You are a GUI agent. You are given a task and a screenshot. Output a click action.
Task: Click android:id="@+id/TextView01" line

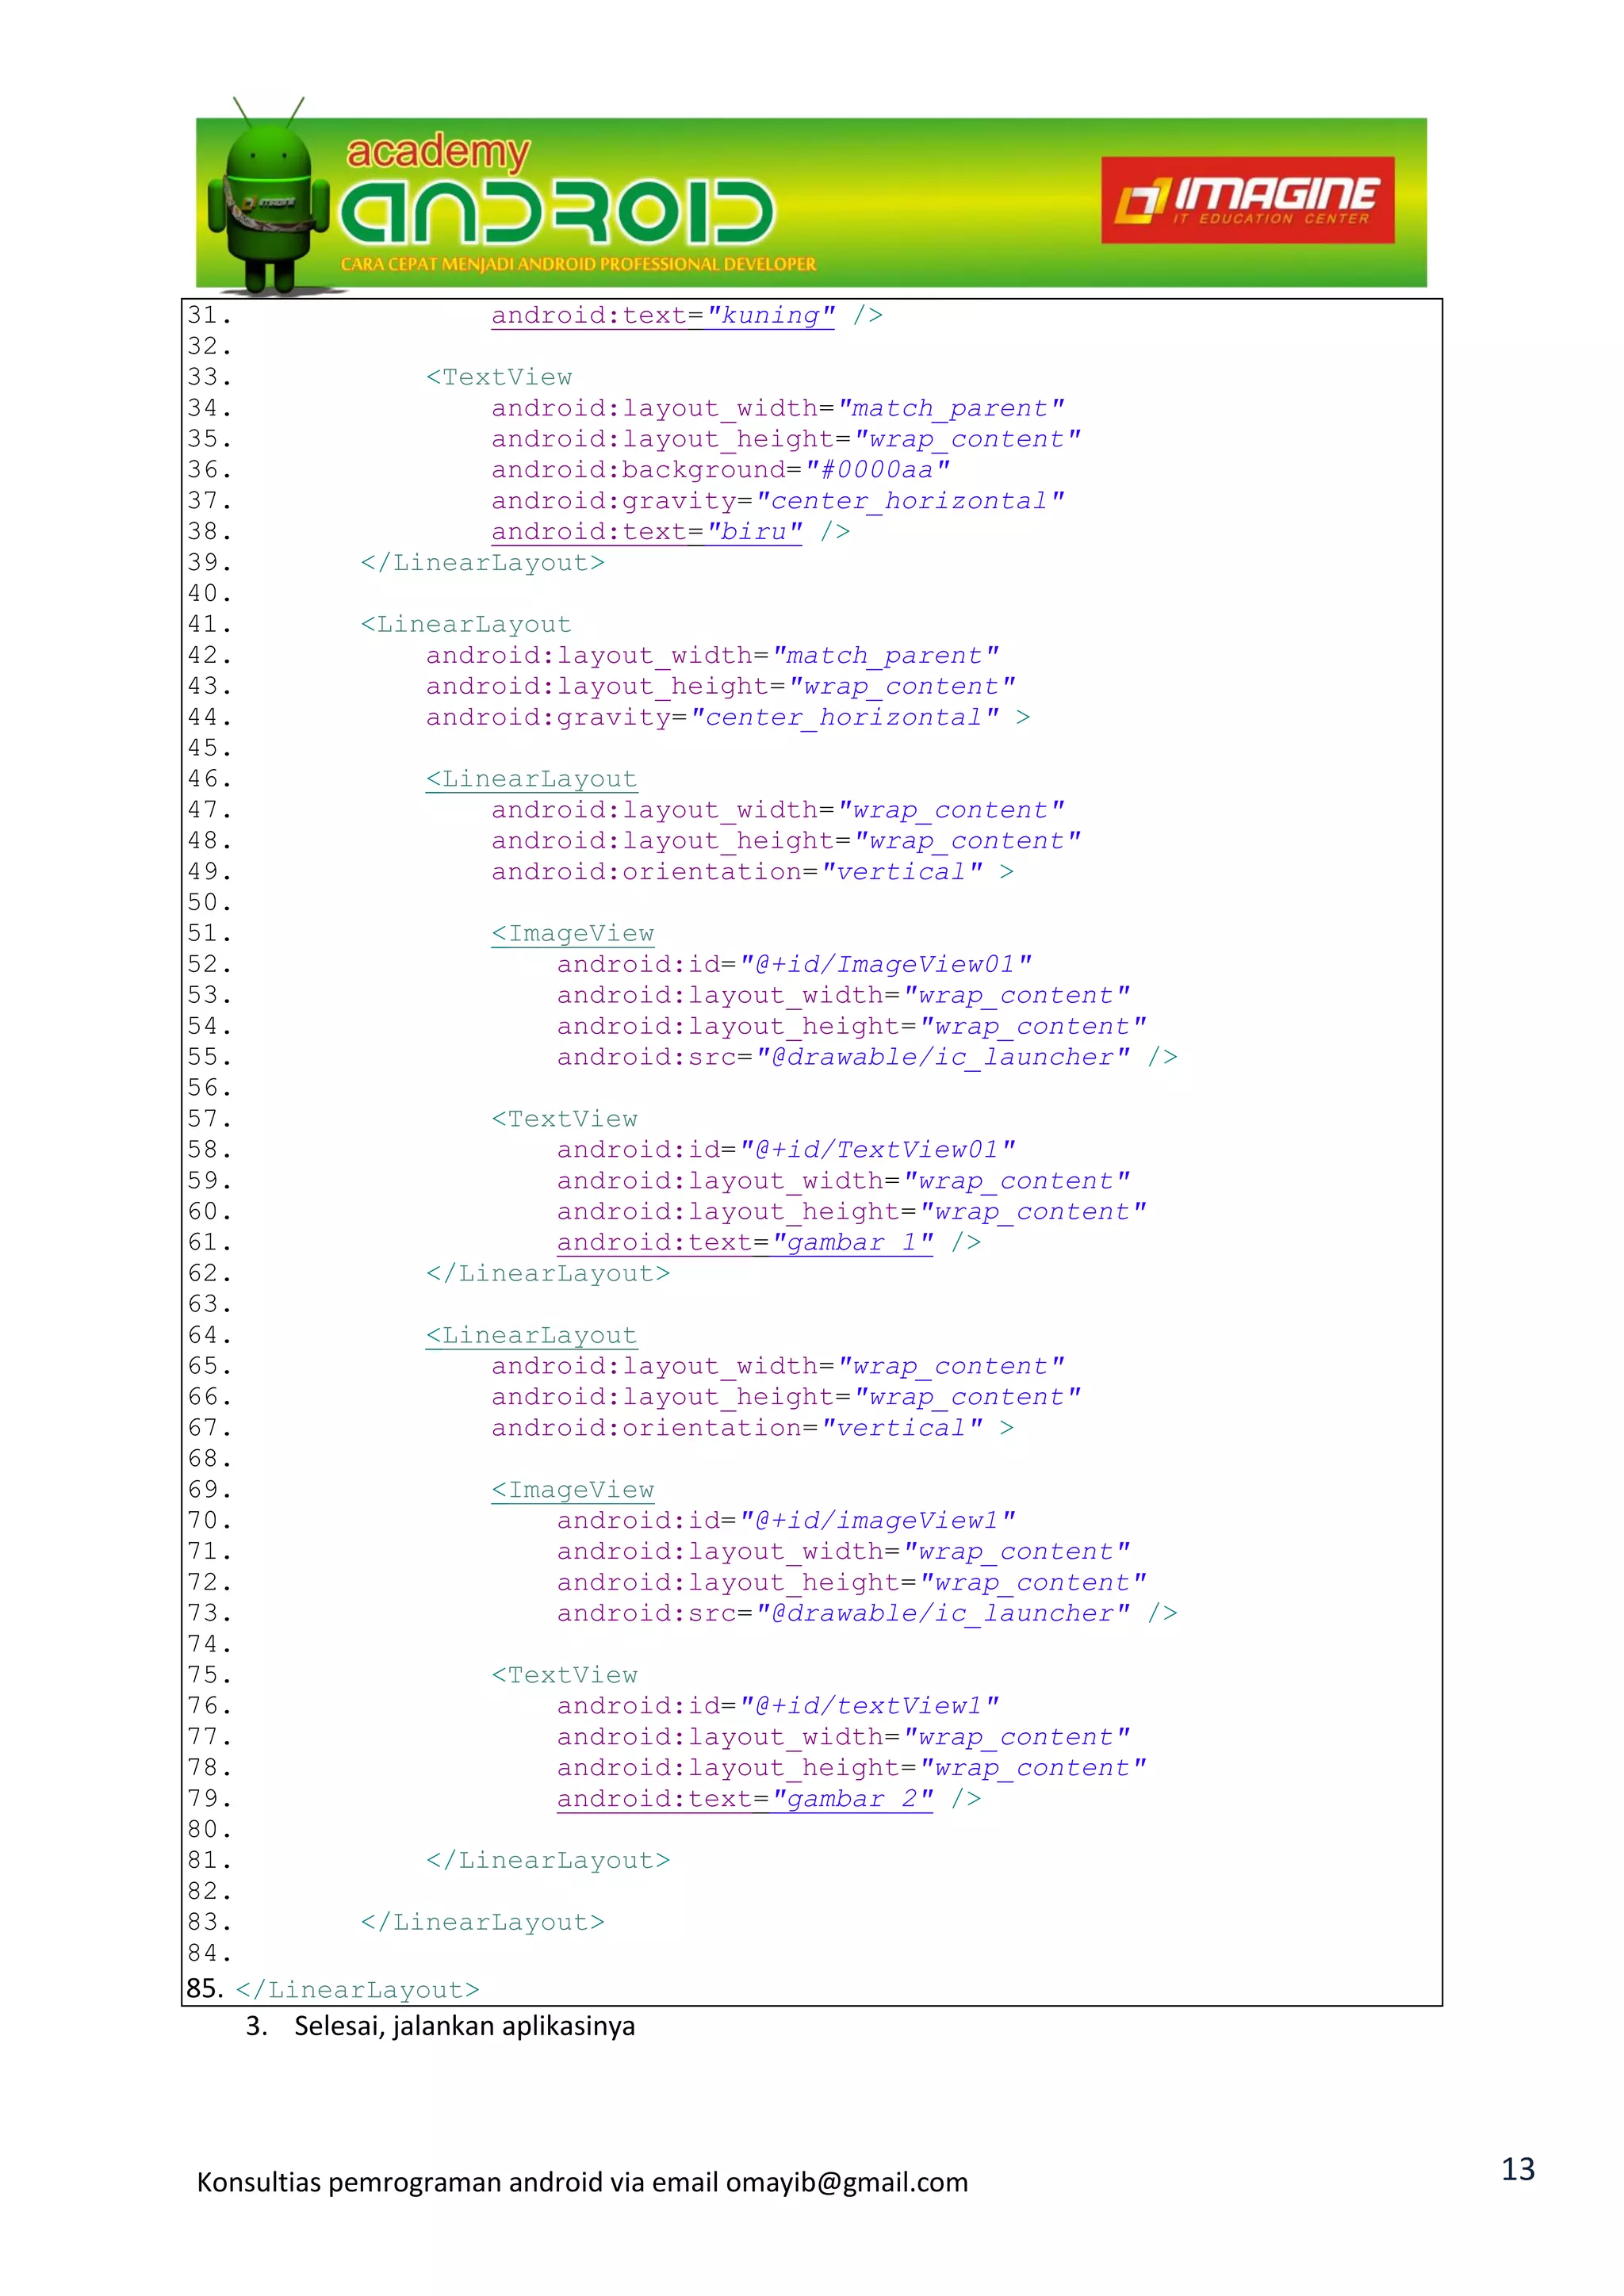point(786,1150)
